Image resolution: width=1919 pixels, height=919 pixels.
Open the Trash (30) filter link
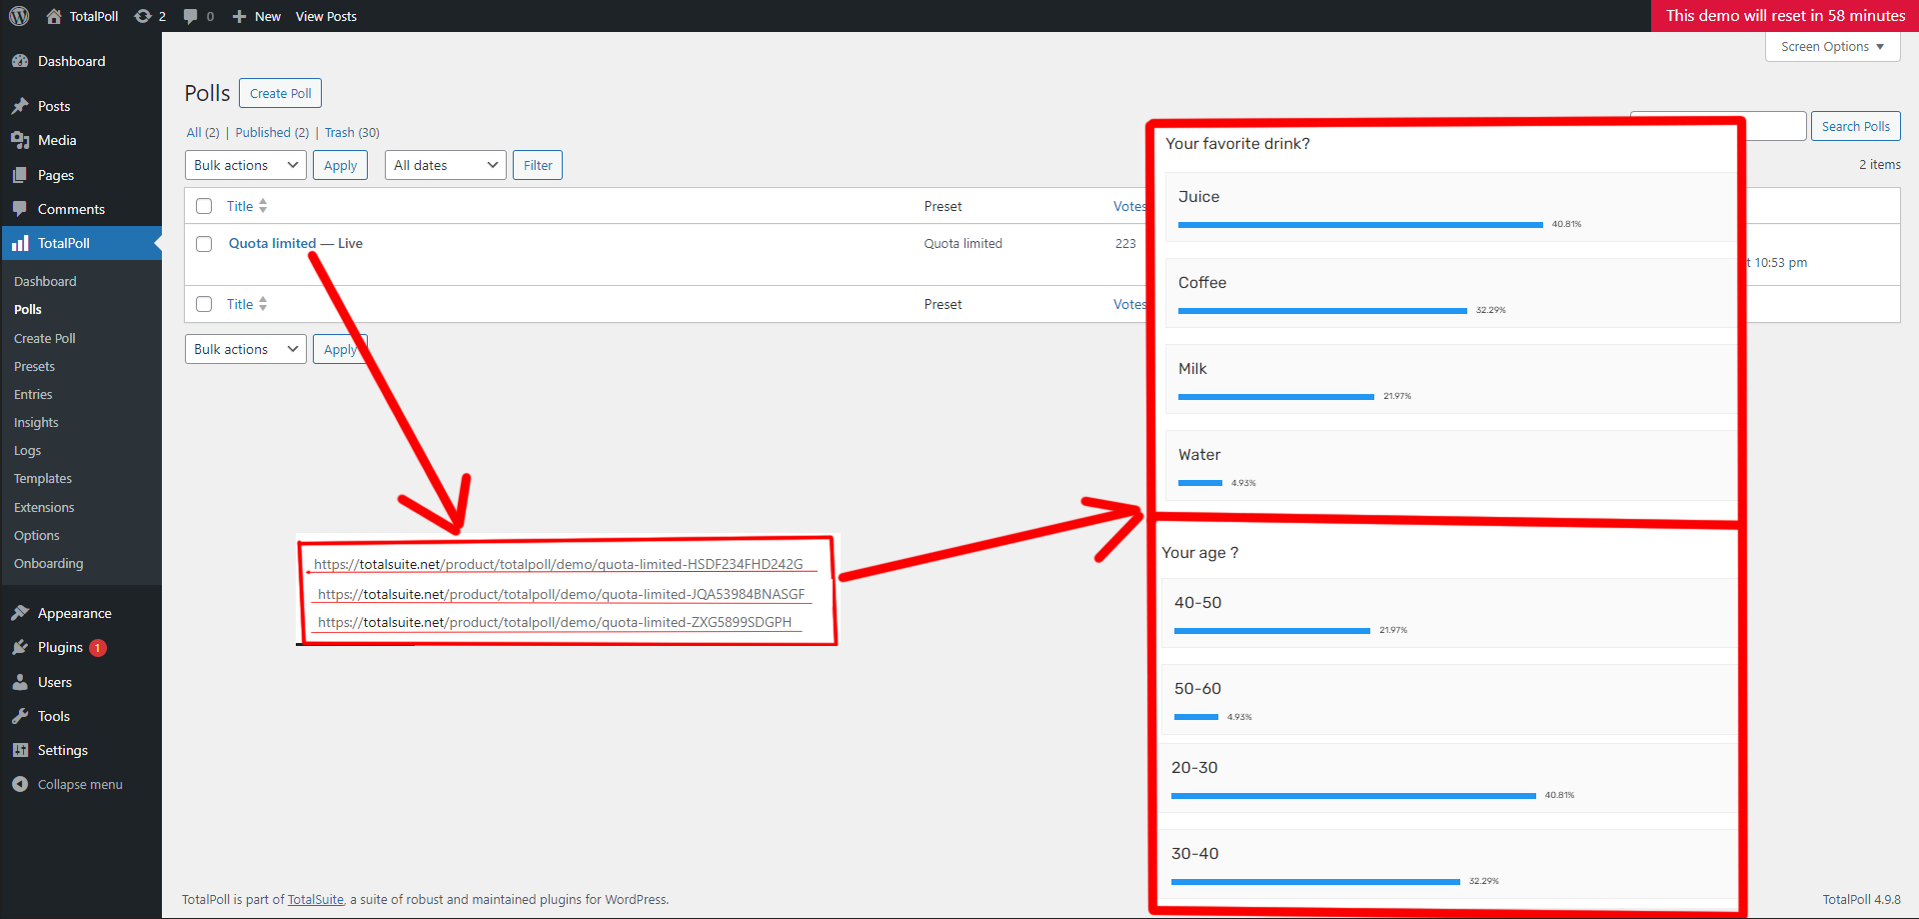pos(351,132)
